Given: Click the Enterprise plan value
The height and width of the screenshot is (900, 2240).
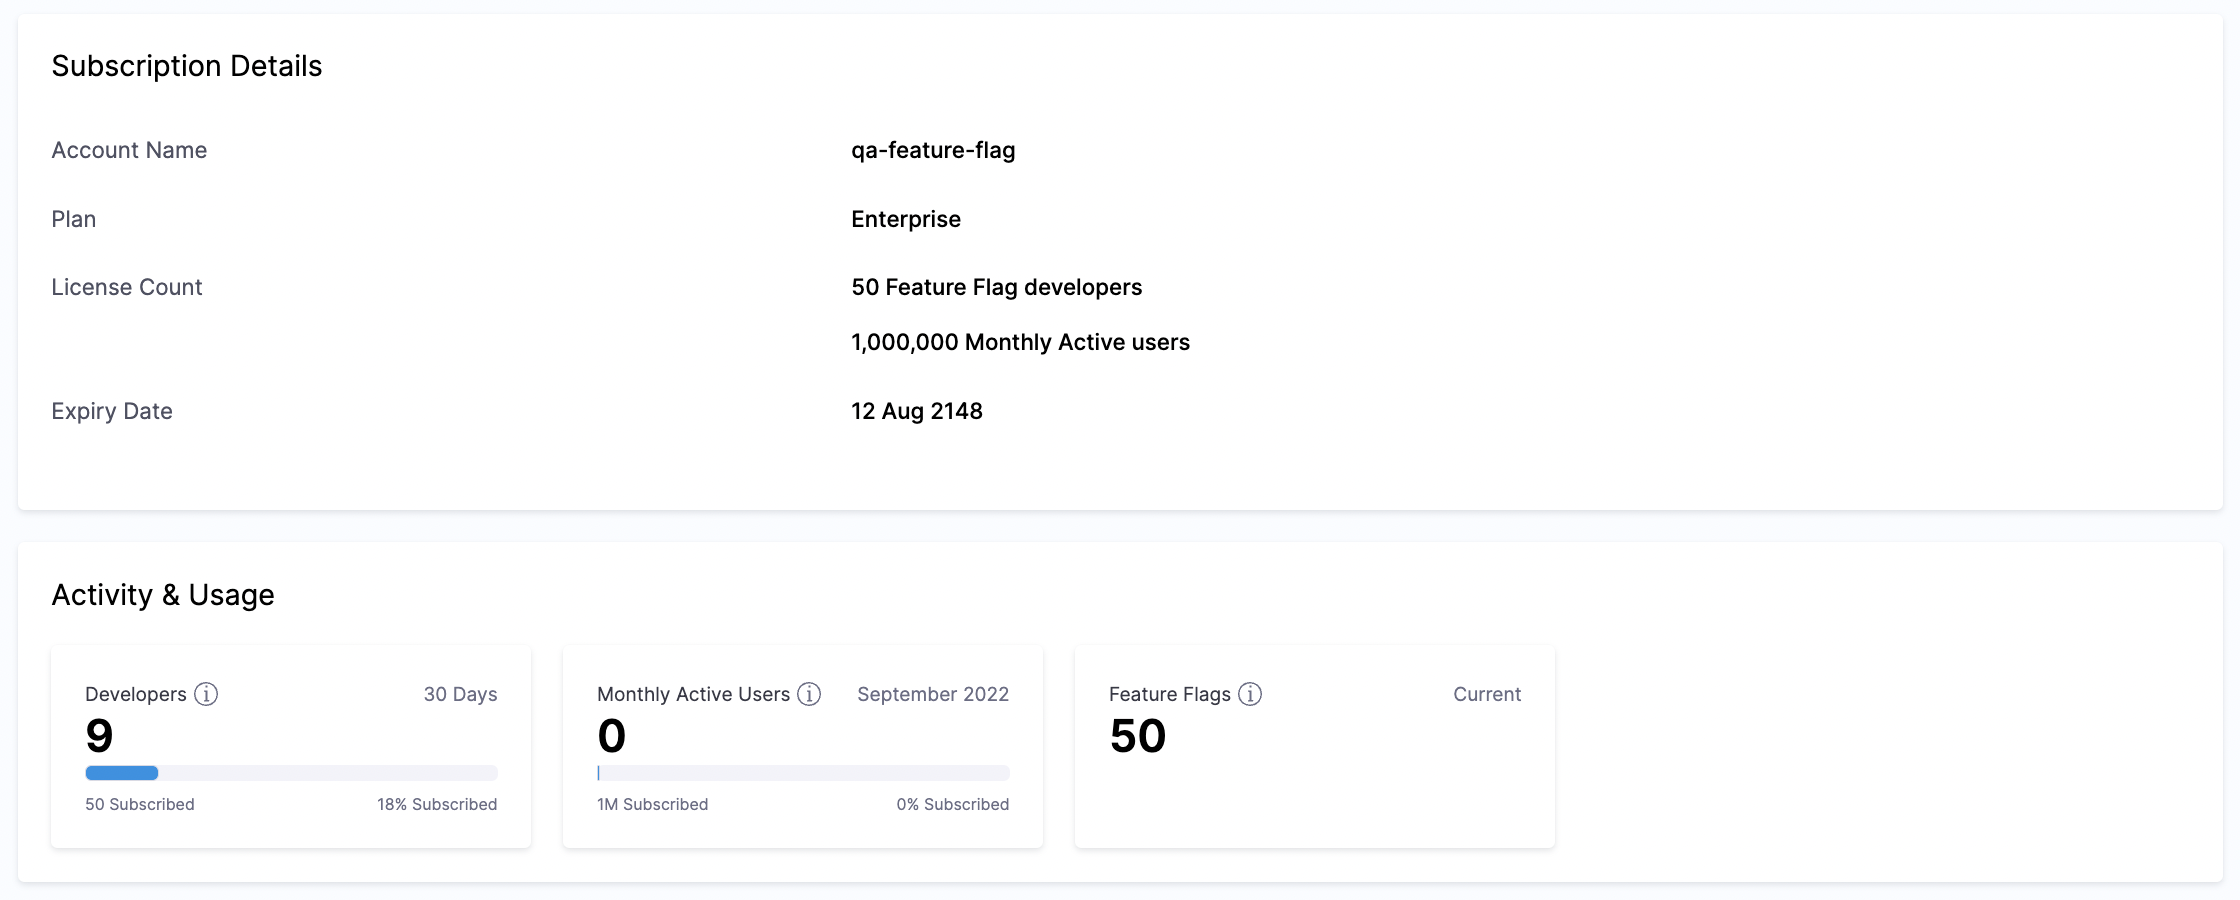Looking at the screenshot, I should tap(905, 219).
